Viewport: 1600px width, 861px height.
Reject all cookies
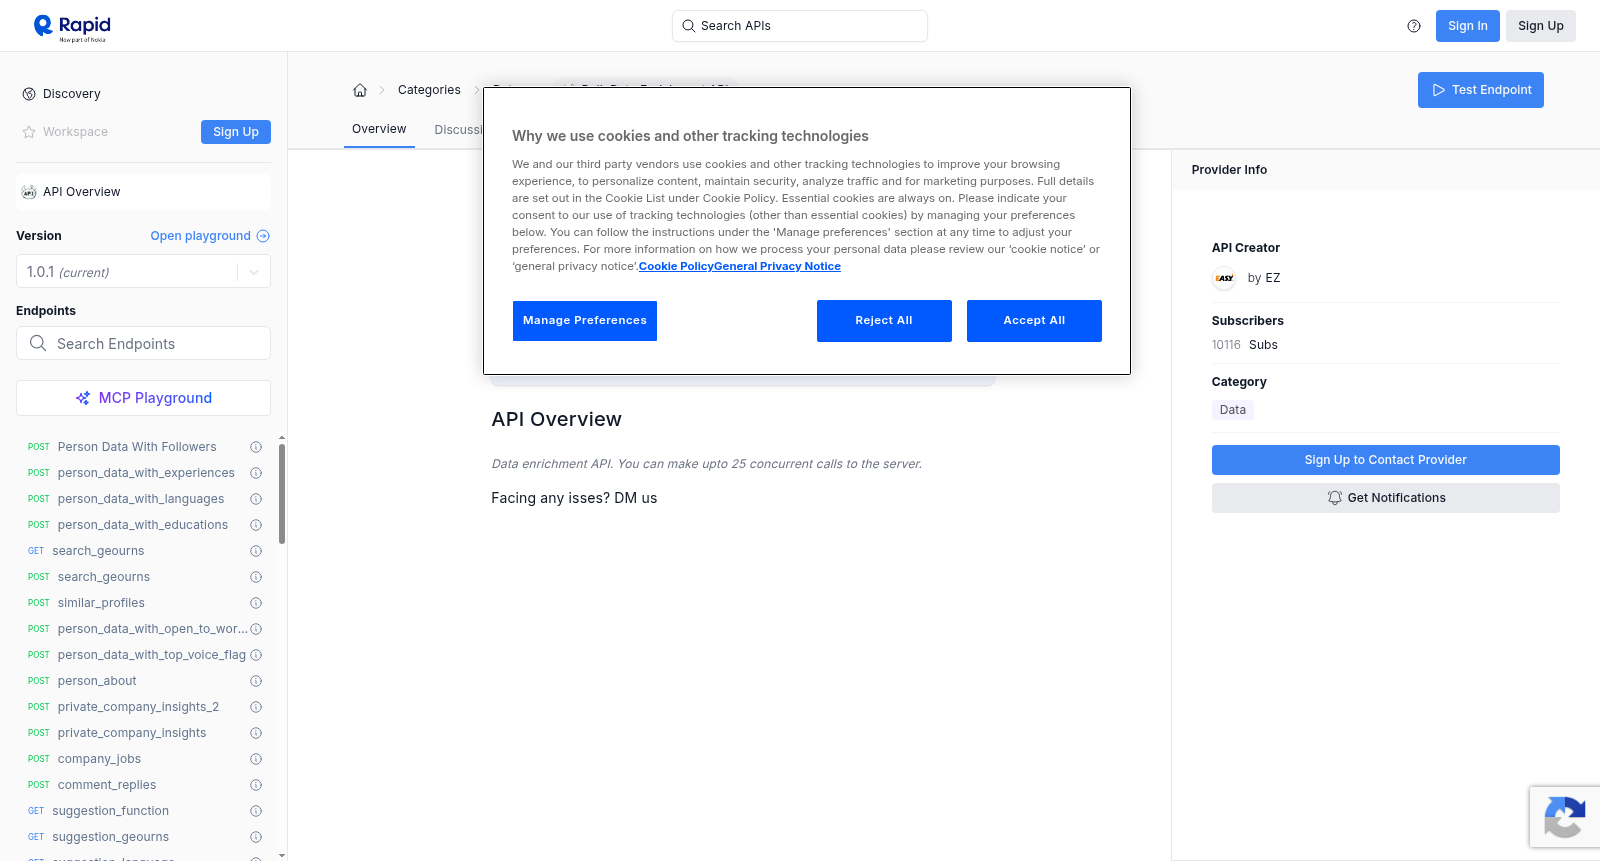click(x=884, y=321)
